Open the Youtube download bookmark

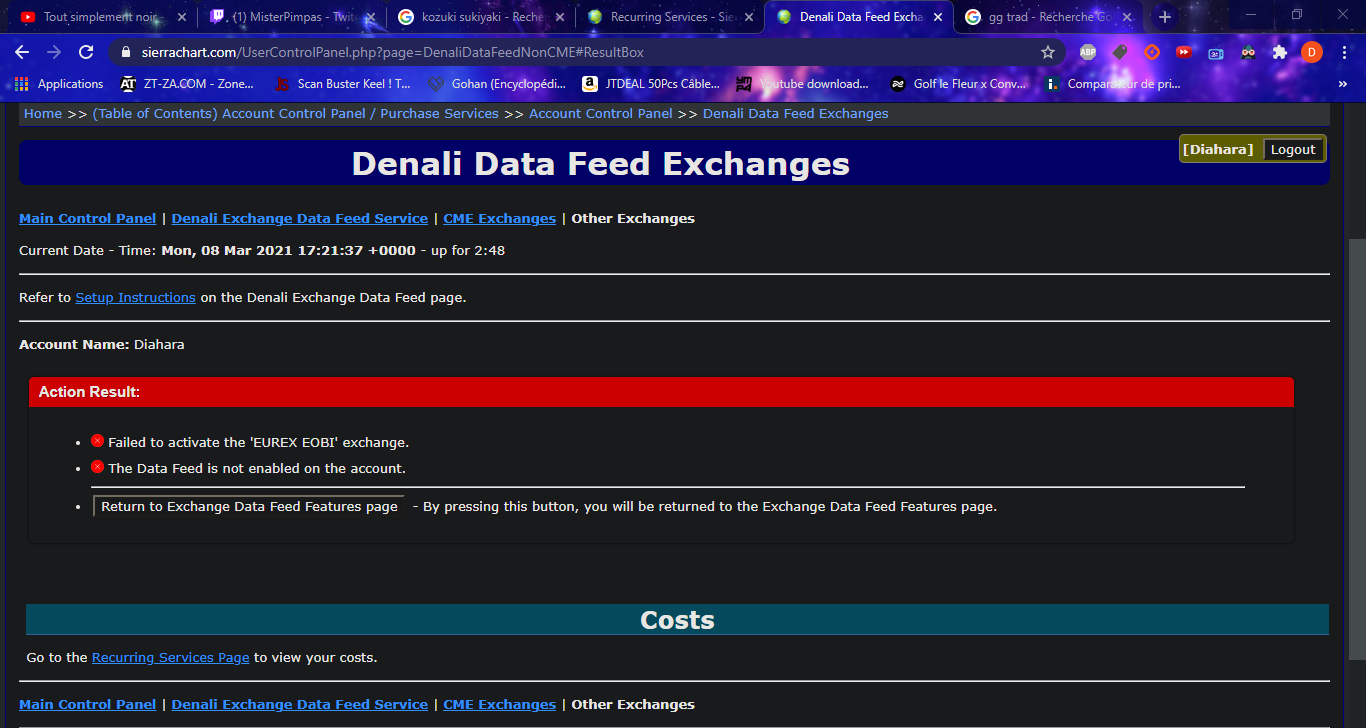pyautogui.click(x=803, y=84)
